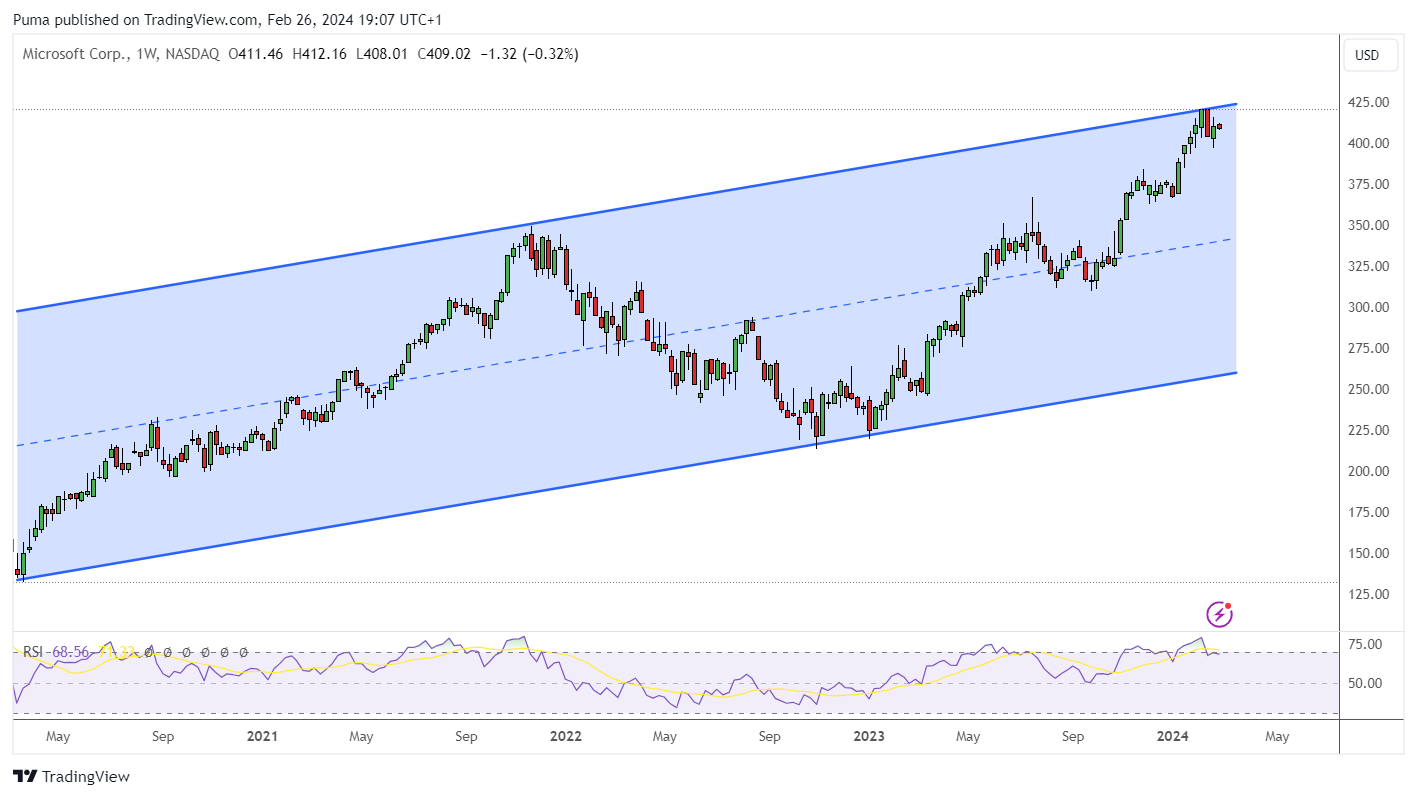Screen dimensions: 1417x798
Task: Click the 2024 time axis label
Action: pyautogui.click(x=1171, y=737)
